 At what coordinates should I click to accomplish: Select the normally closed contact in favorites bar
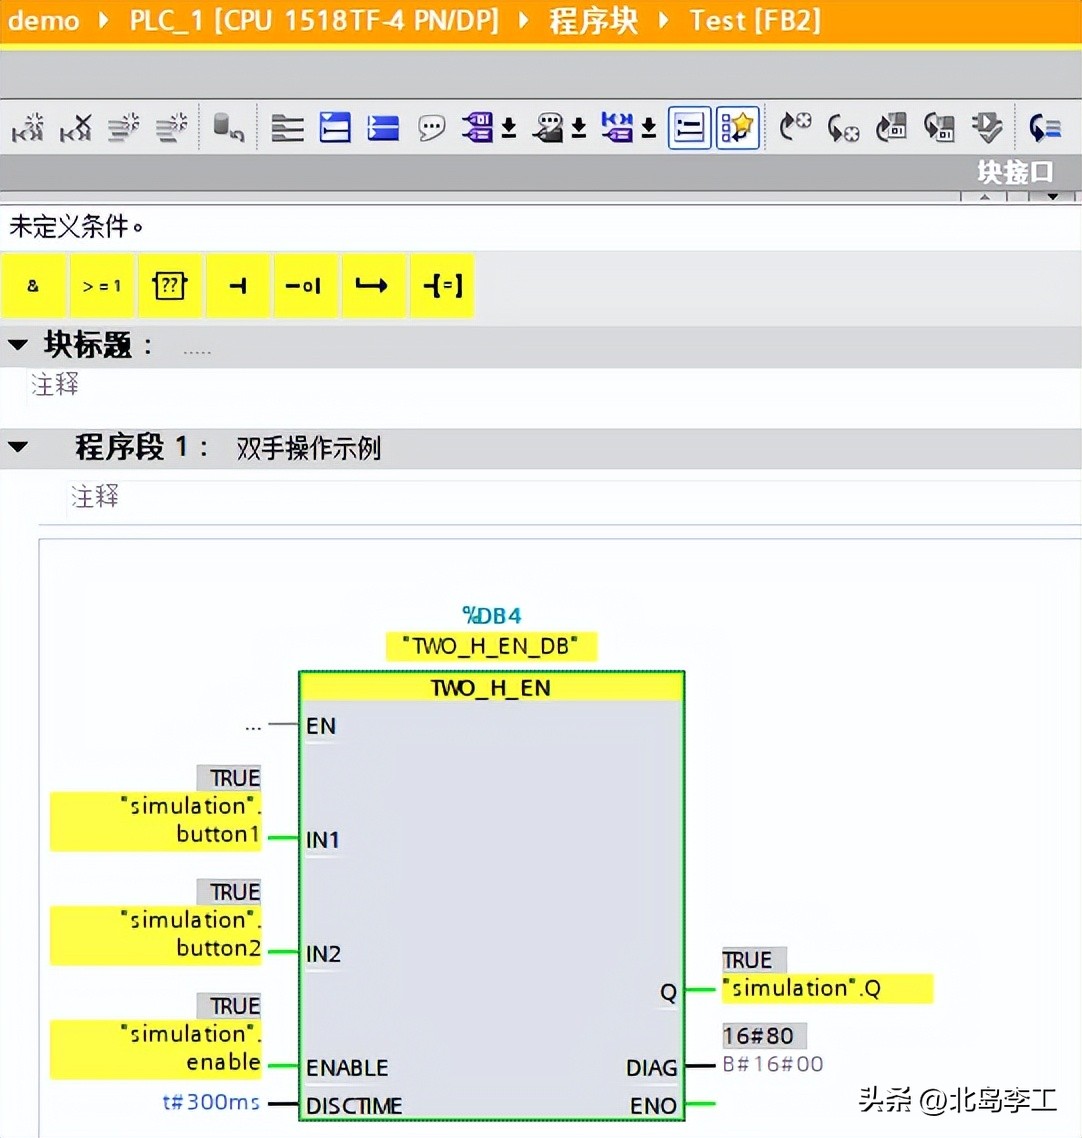coord(306,285)
